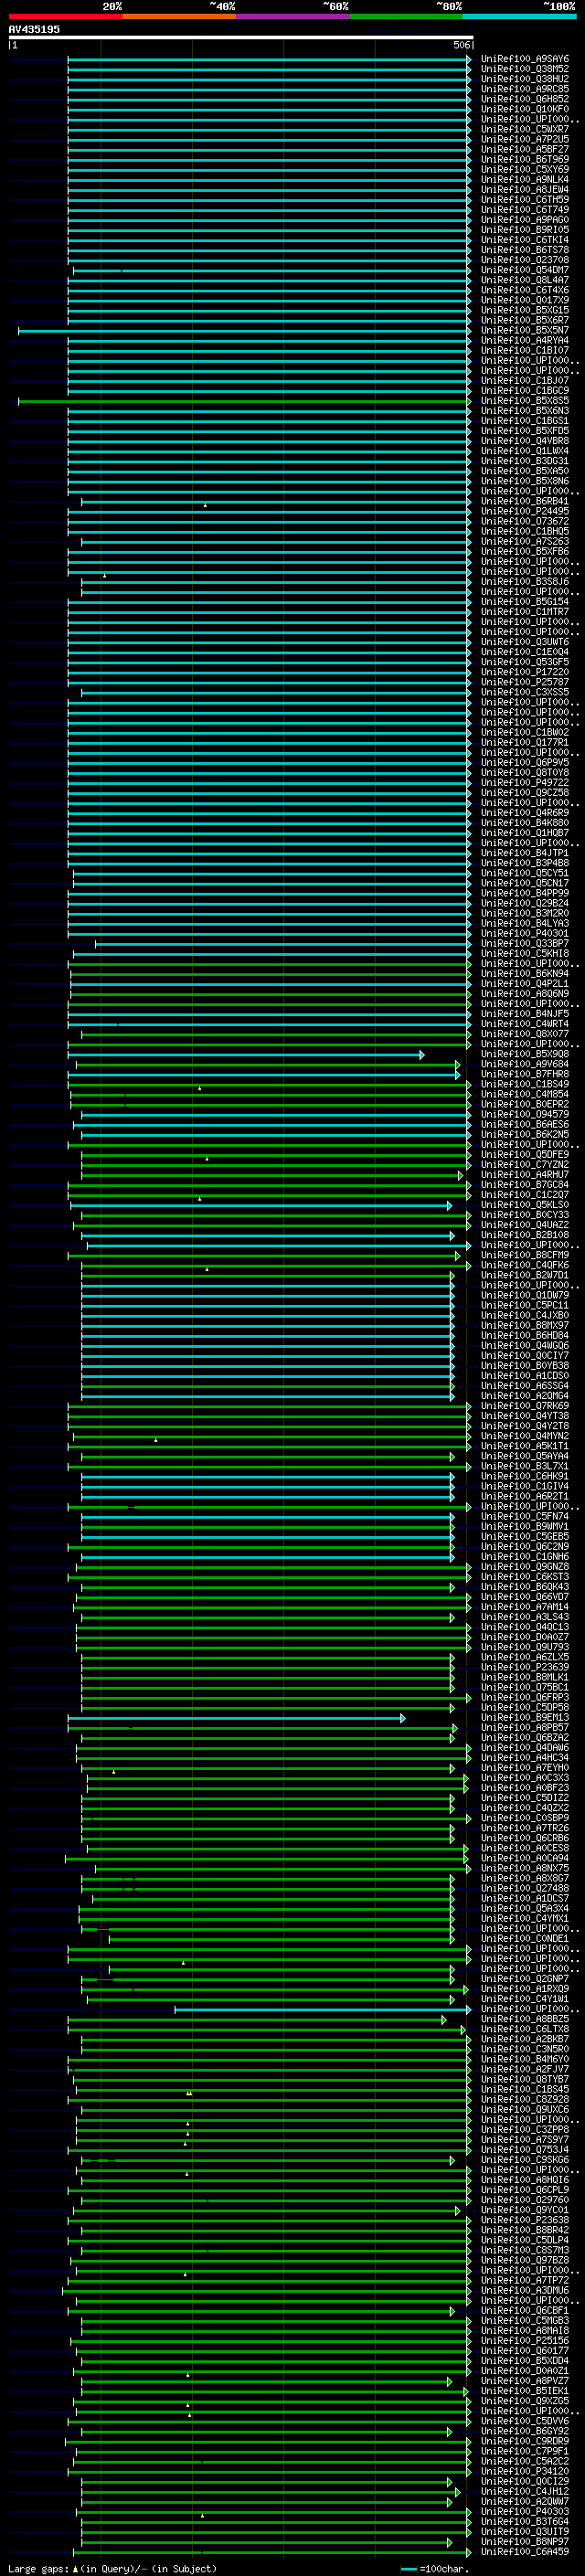Click the short alignment bar for UniRef100_B5X9G8

(246, 1054)
